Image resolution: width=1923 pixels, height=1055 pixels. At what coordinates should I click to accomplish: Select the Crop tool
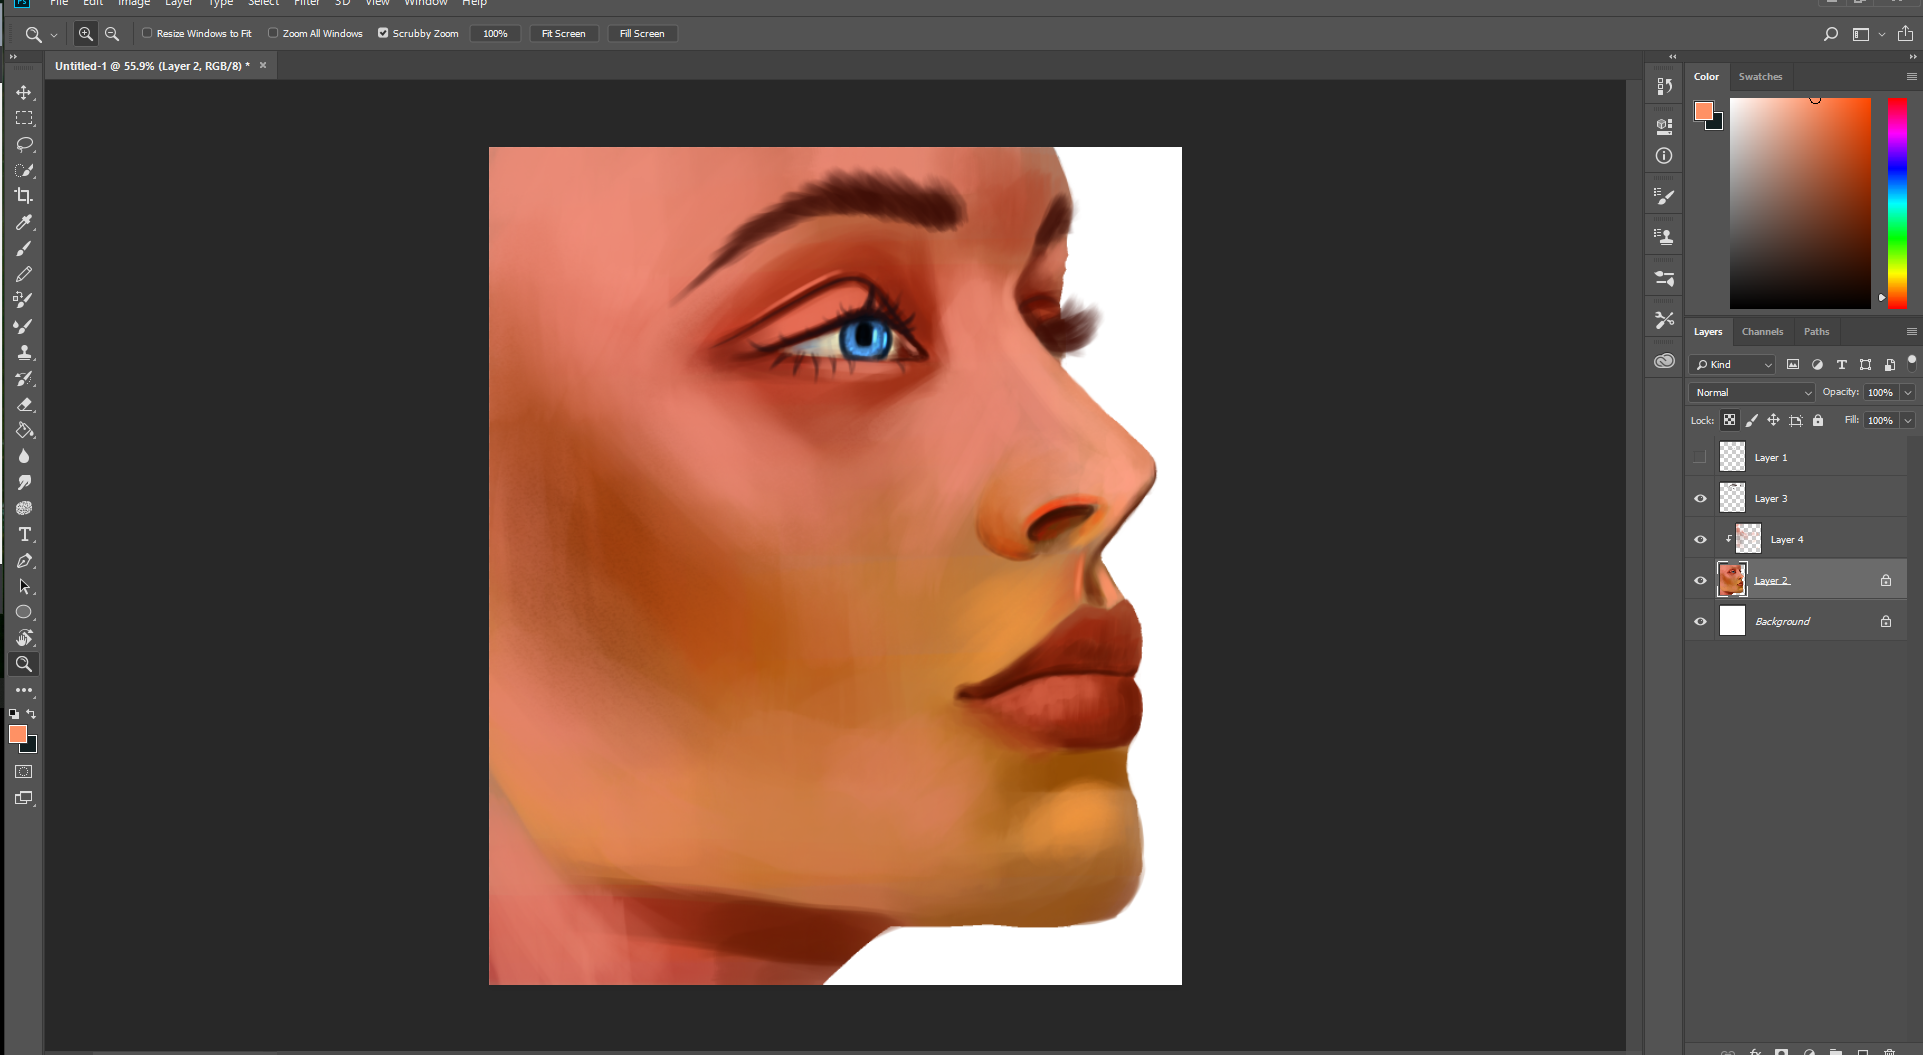point(24,196)
